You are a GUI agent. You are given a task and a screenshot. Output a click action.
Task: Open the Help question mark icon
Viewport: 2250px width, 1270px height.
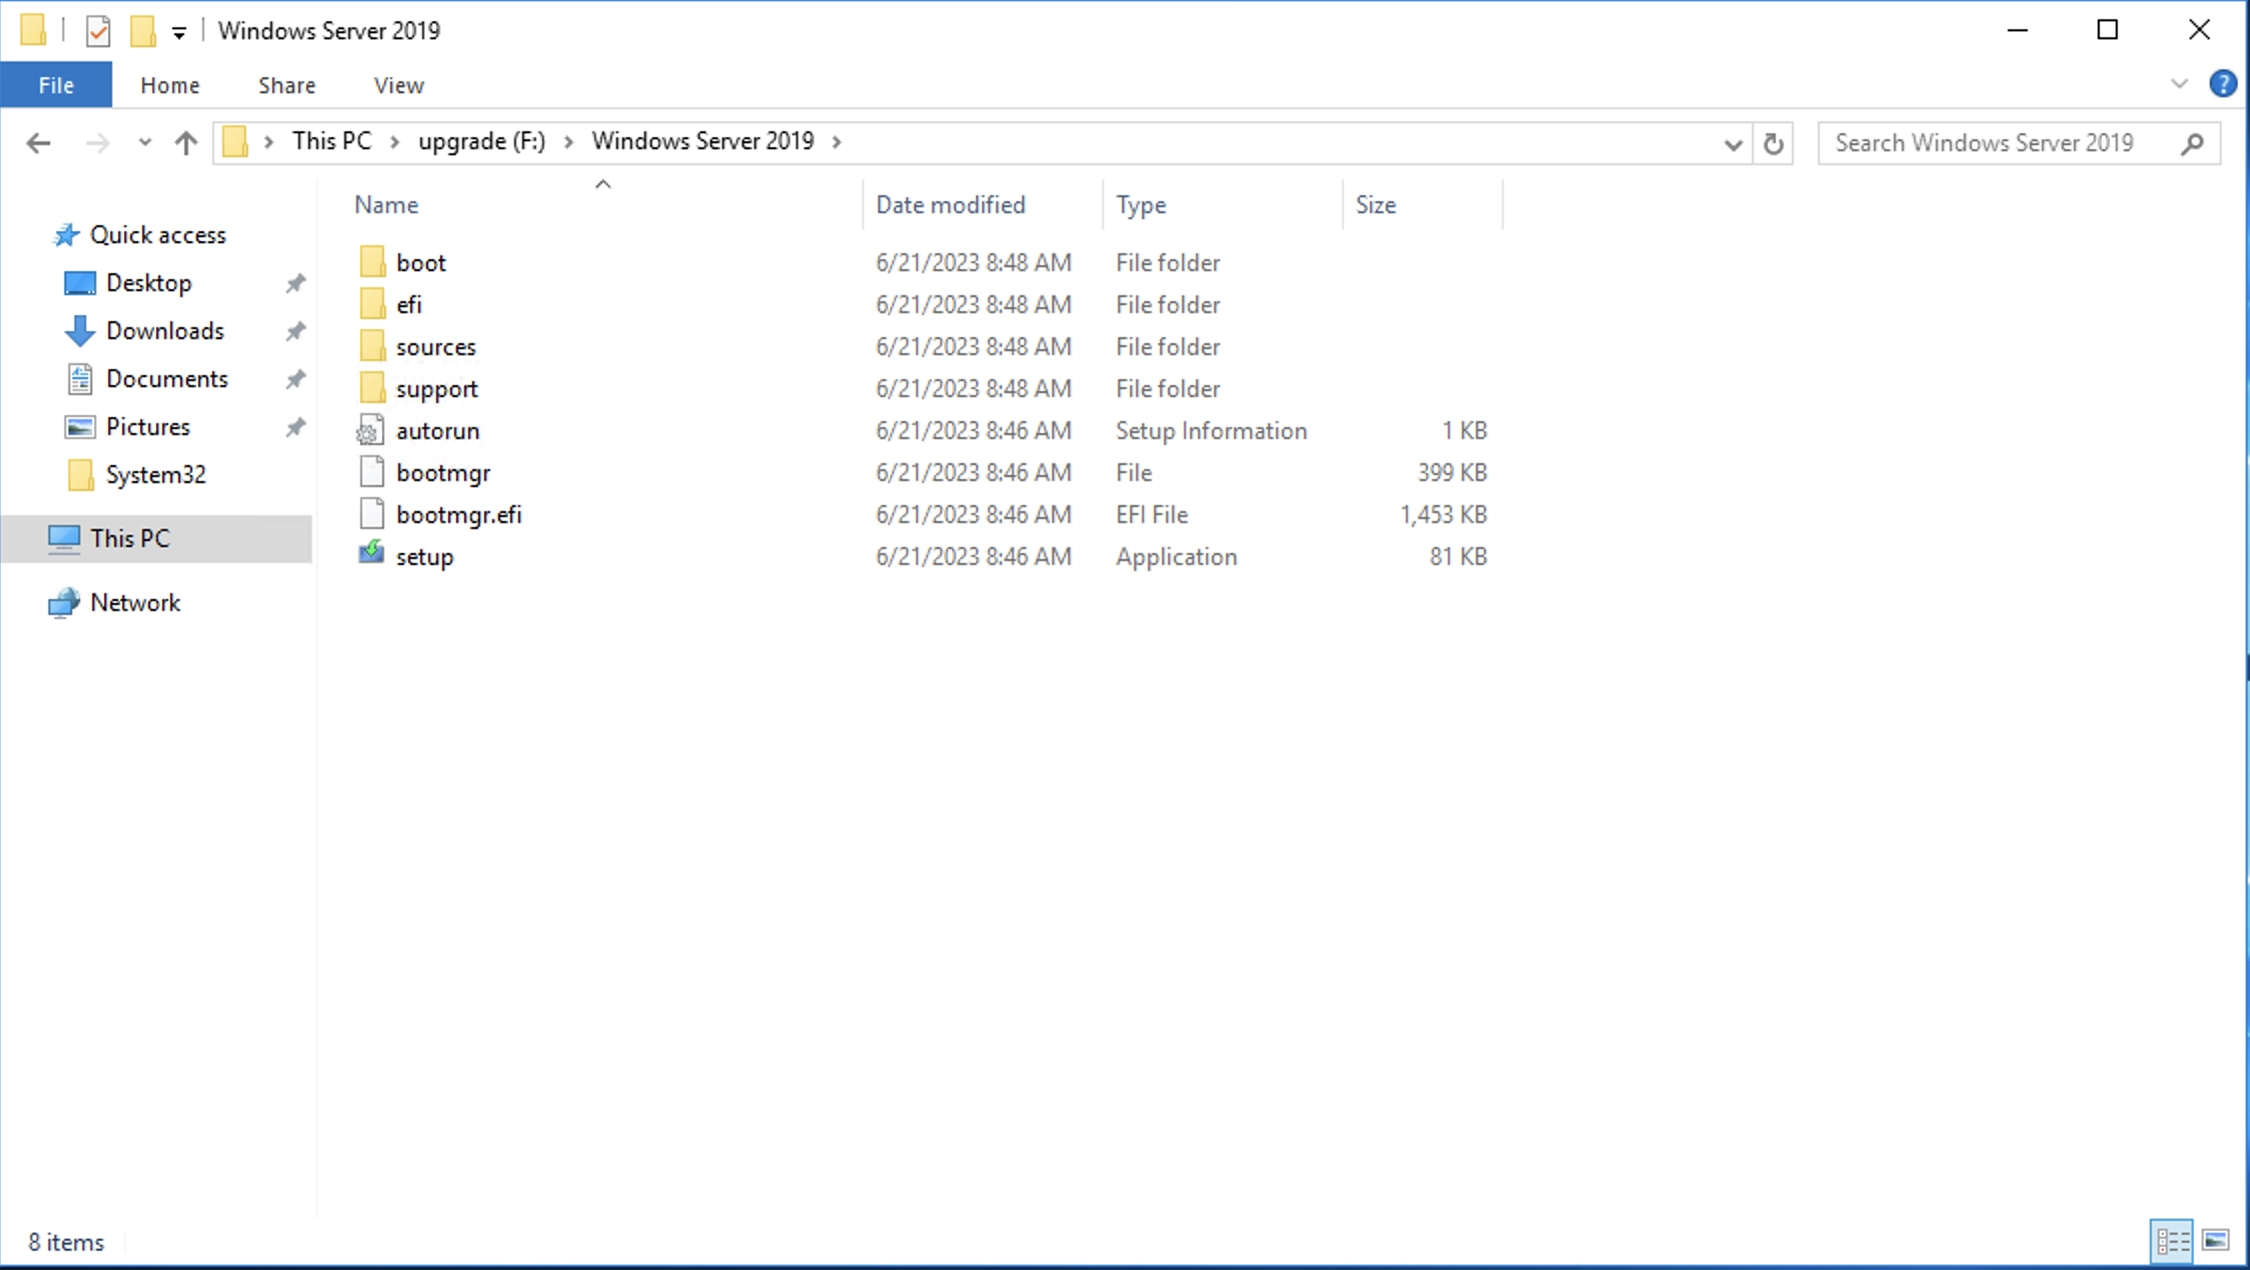click(2222, 84)
